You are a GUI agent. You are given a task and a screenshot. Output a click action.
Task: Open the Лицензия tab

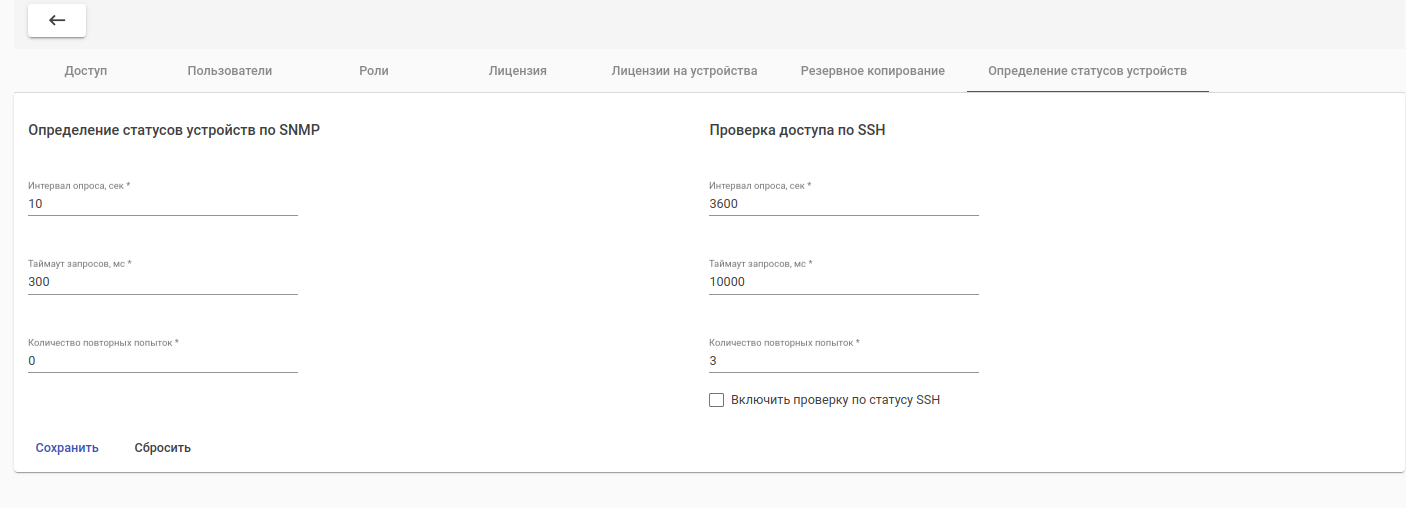517,71
